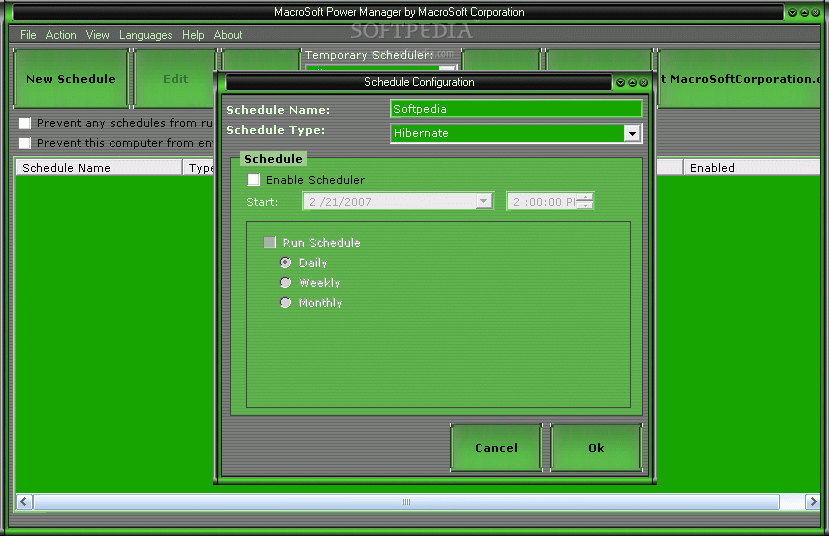Toggle Prevent any schedules from running checkbox
The height and width of the screenshot is (536, 829).
click(25, 123)
